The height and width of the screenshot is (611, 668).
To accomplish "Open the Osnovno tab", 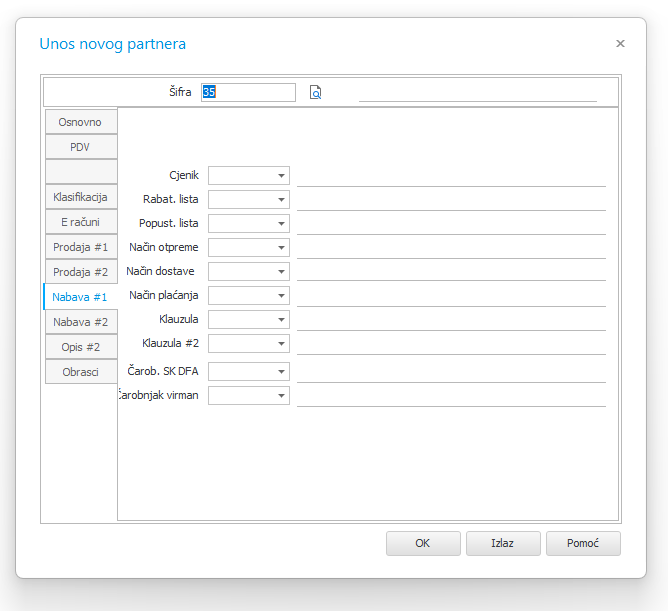I will (81, 122).
